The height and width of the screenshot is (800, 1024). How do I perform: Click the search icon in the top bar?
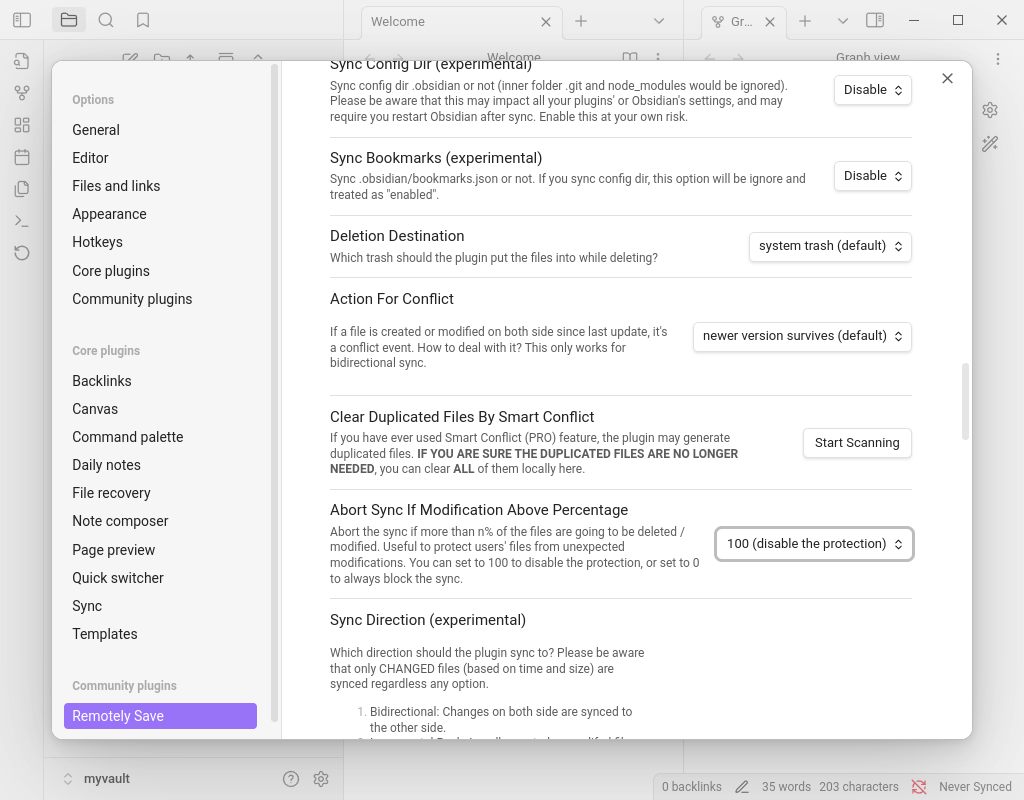pos(106,20)
